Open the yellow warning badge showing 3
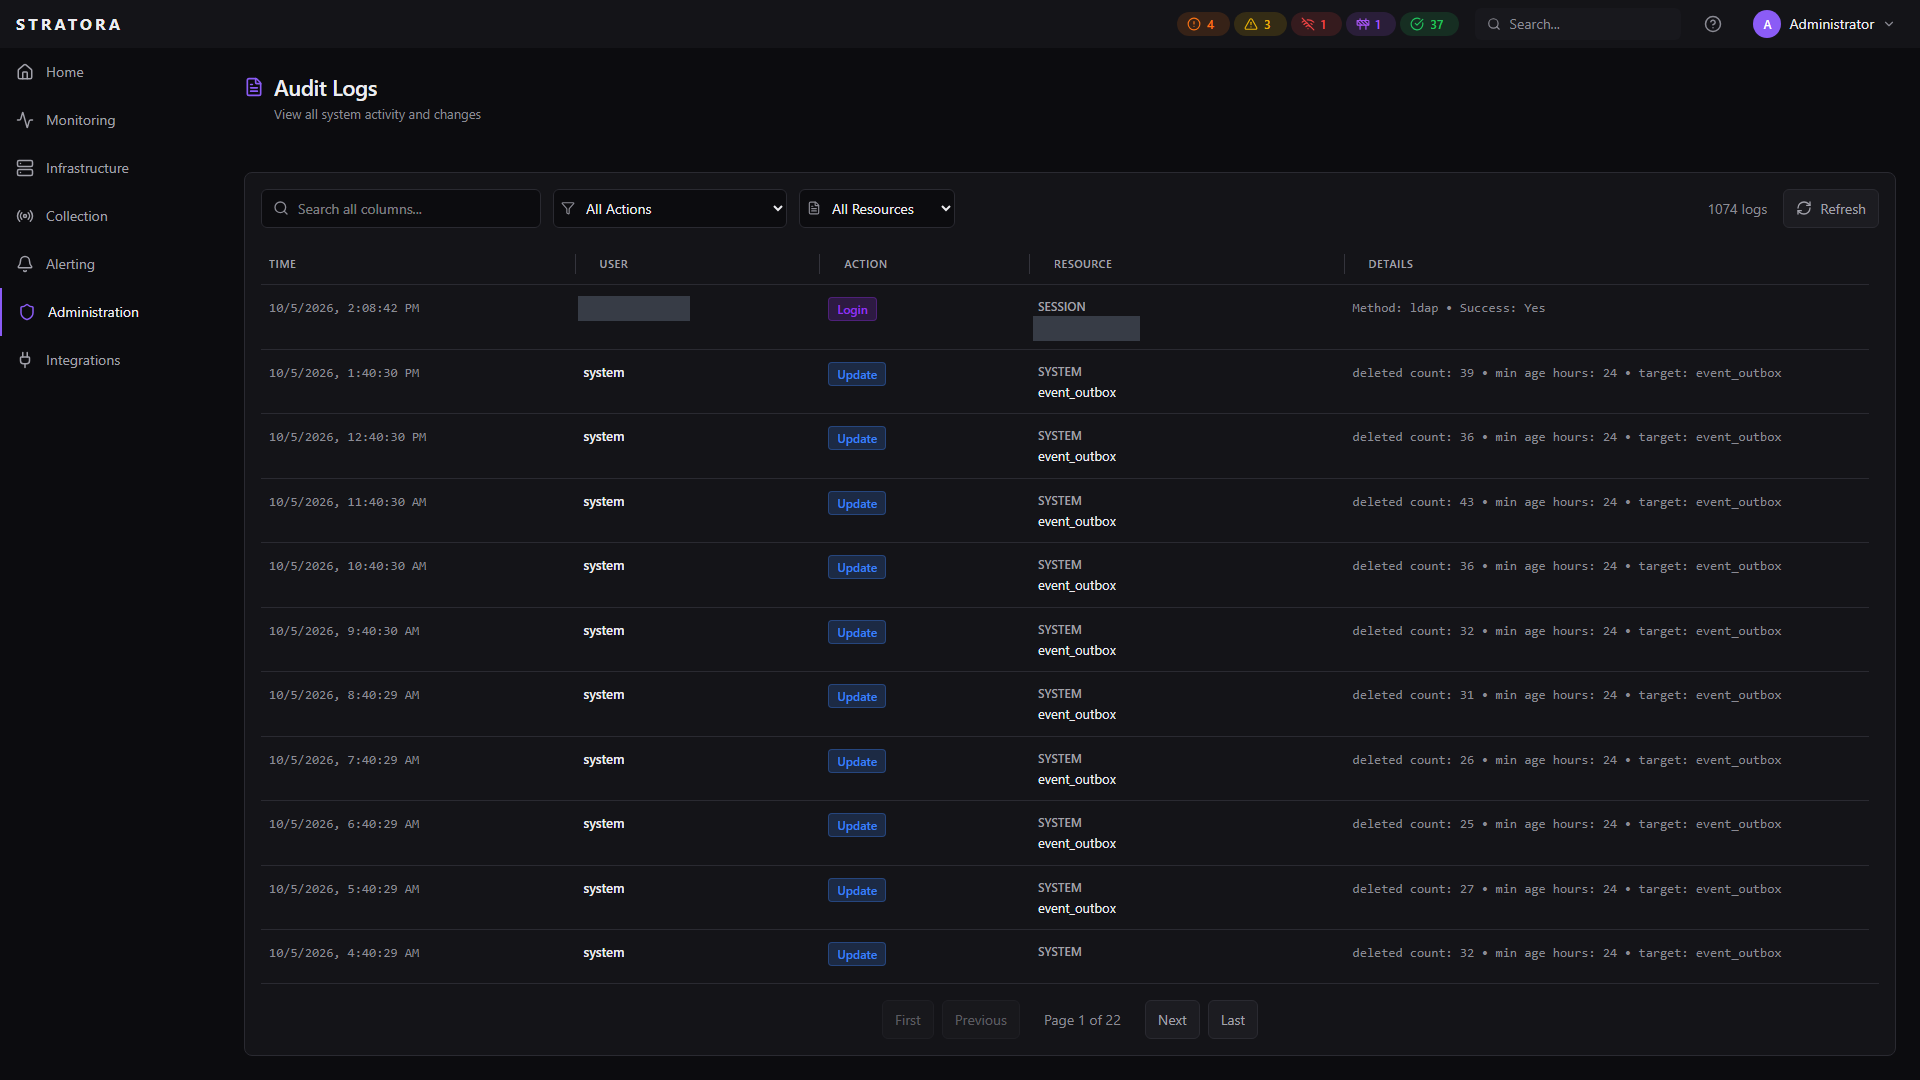 [1259, 24]
